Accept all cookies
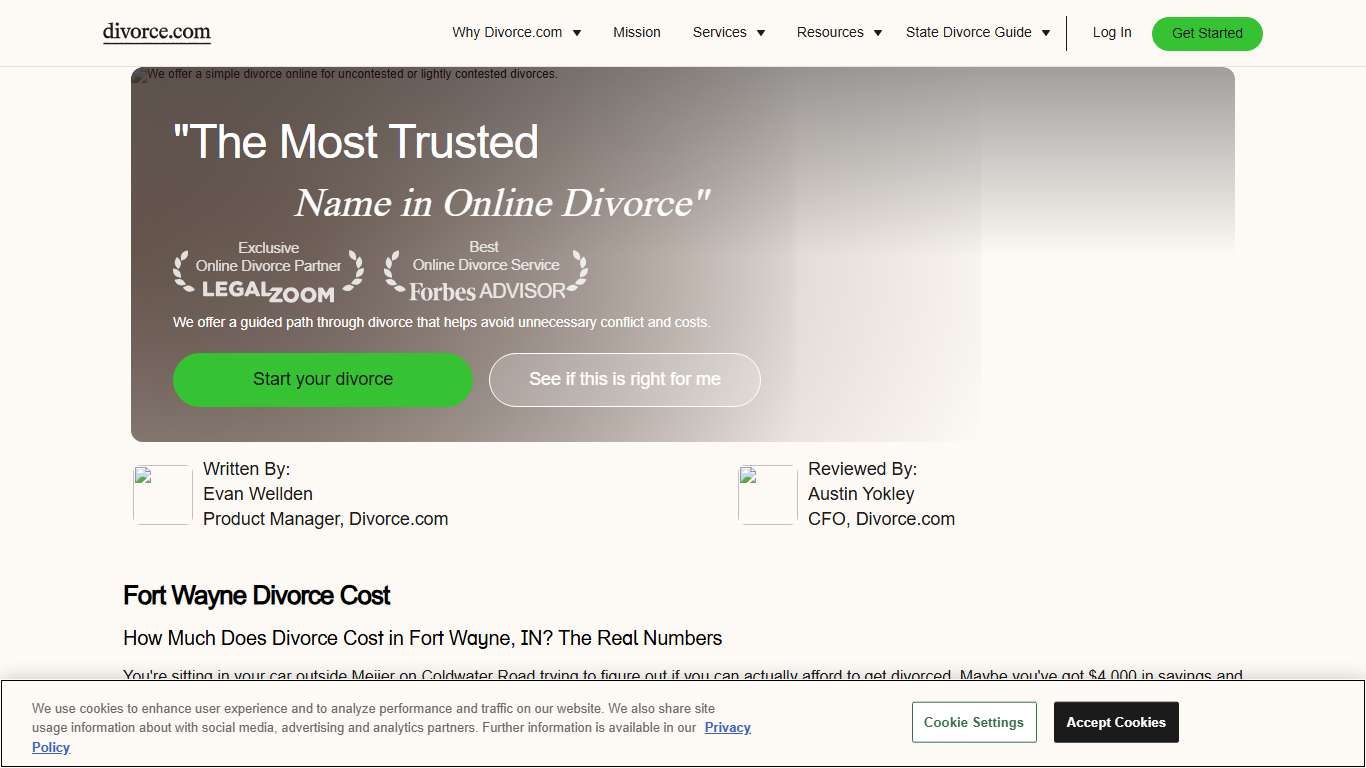This screenshot has width=1366, height=768. point(1115,722)
